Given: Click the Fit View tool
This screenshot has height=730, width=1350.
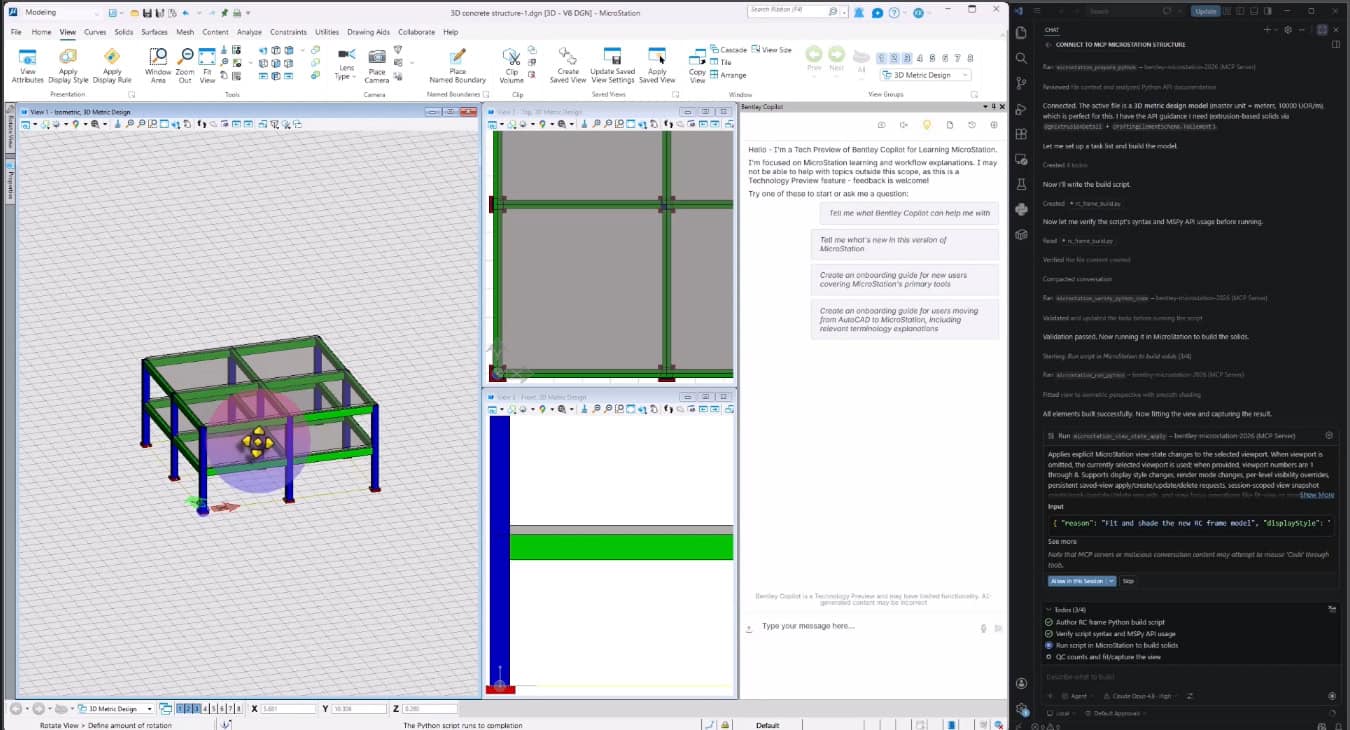Looking at the screenshot, I should [207, 65].
